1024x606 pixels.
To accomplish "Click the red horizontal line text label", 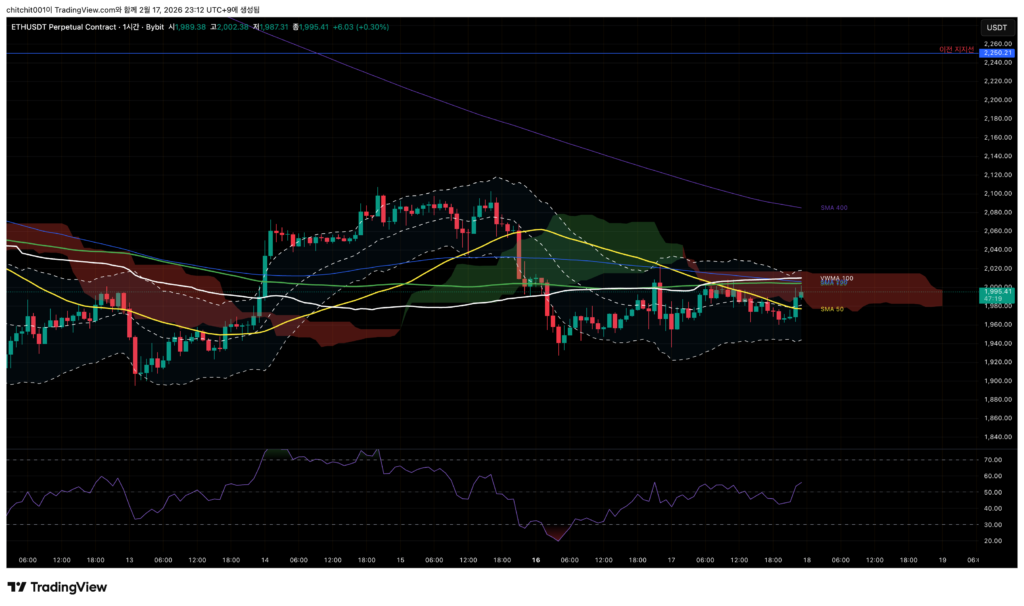I will (956, 49).
